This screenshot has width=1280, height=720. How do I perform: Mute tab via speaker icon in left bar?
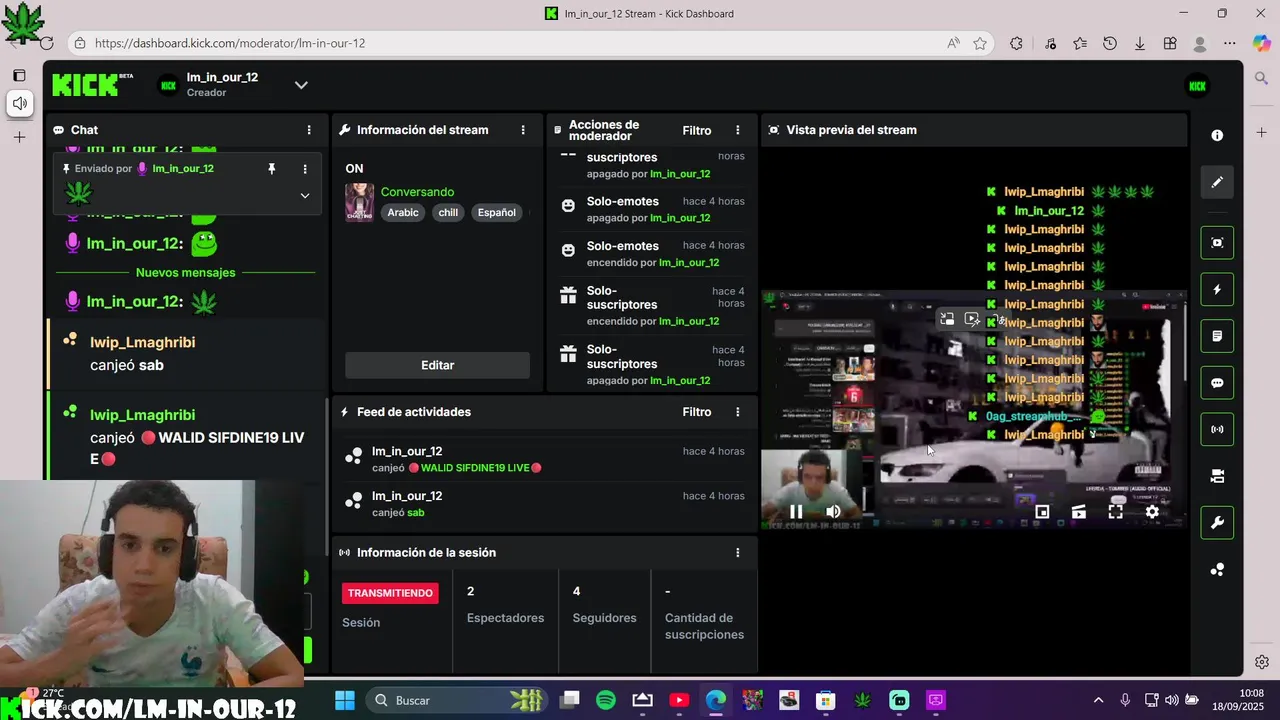pyautogui.click(x=19, y=103)
